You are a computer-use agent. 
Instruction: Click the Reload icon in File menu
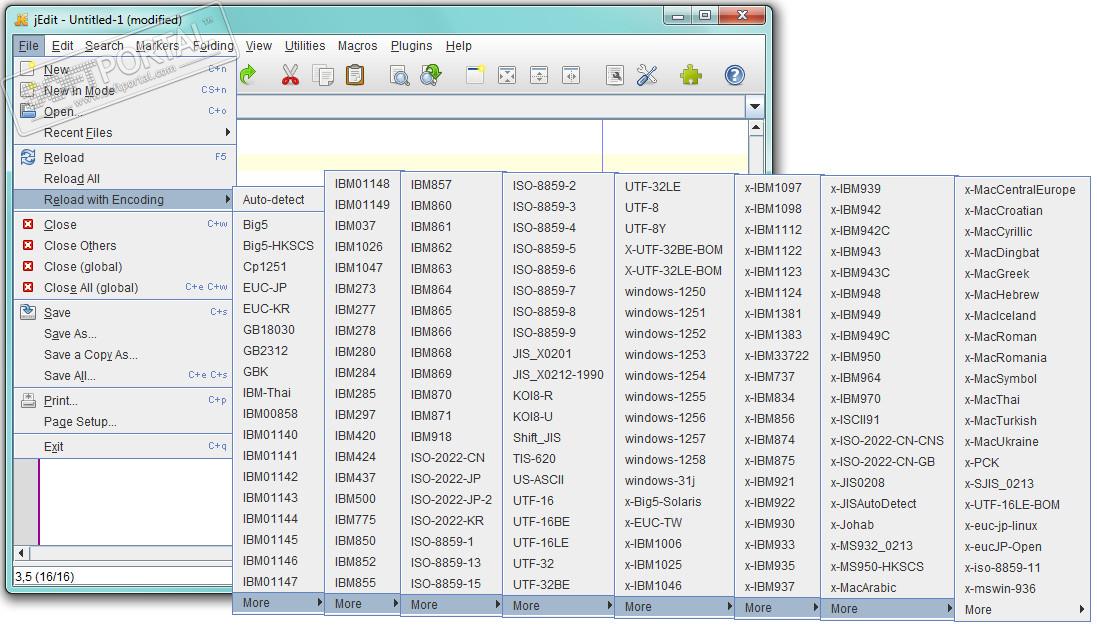tap(28, 157)
